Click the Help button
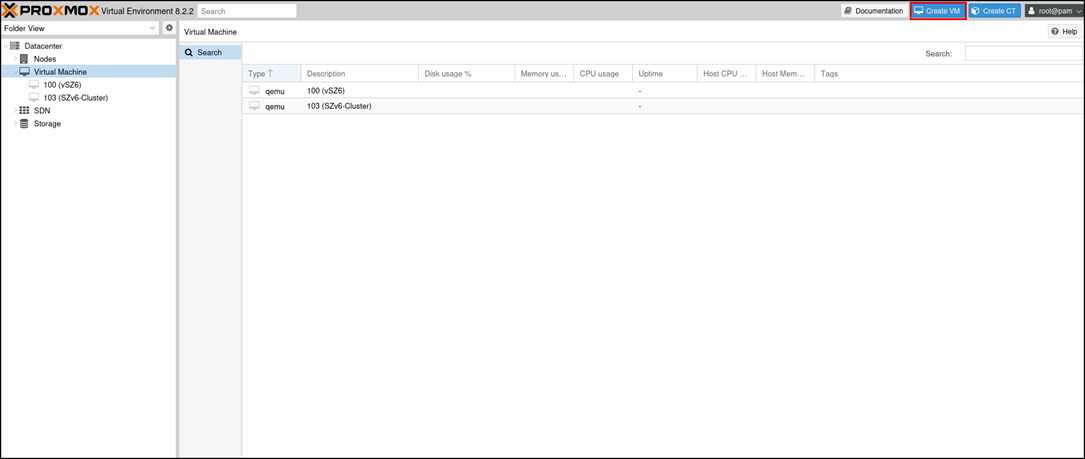 1064,32
